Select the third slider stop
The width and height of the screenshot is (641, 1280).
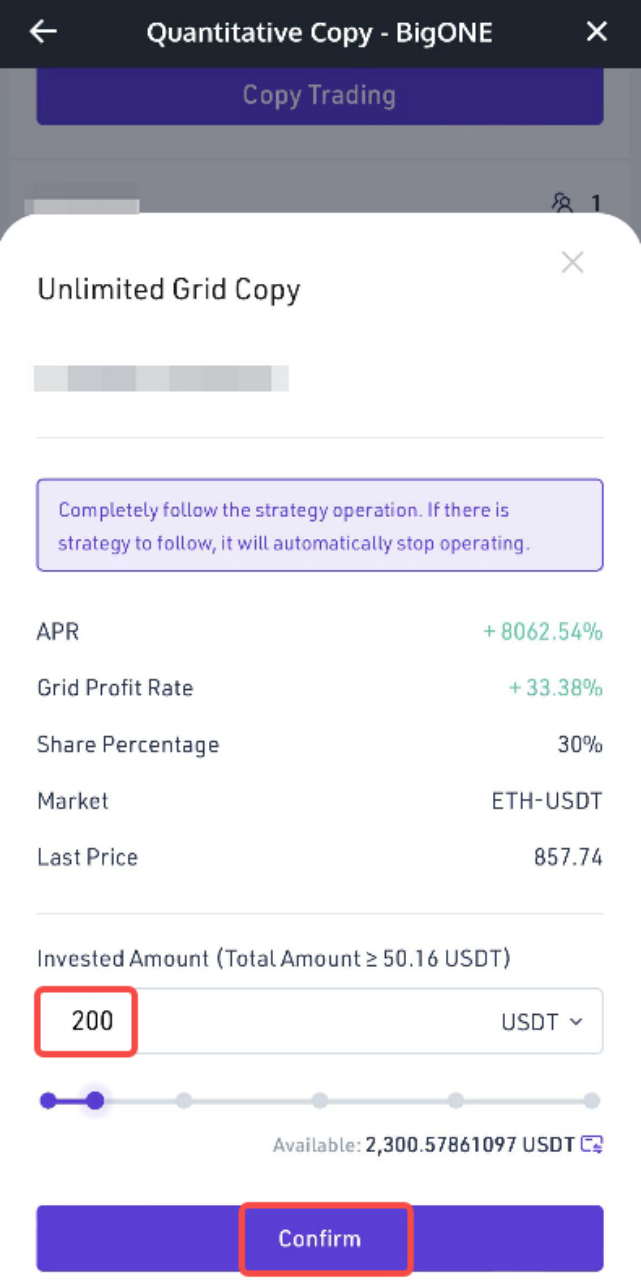(184, 1101)
